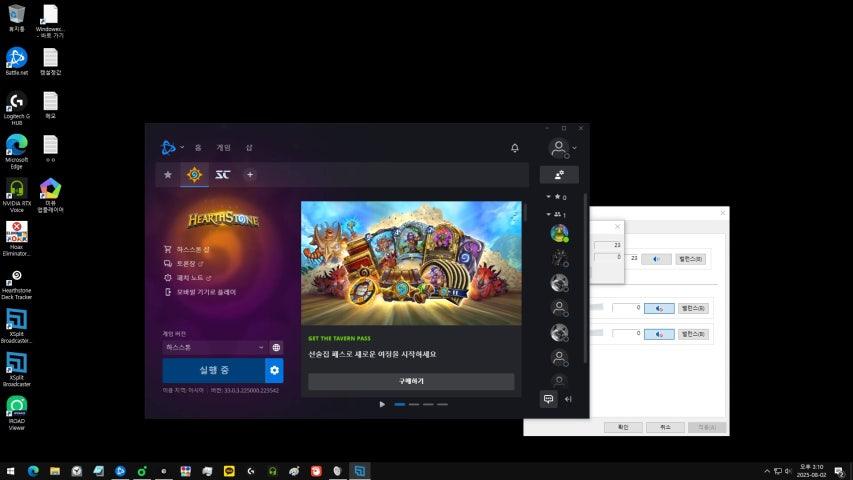Open the taskbar clock showing 3:10

point(812,471)
